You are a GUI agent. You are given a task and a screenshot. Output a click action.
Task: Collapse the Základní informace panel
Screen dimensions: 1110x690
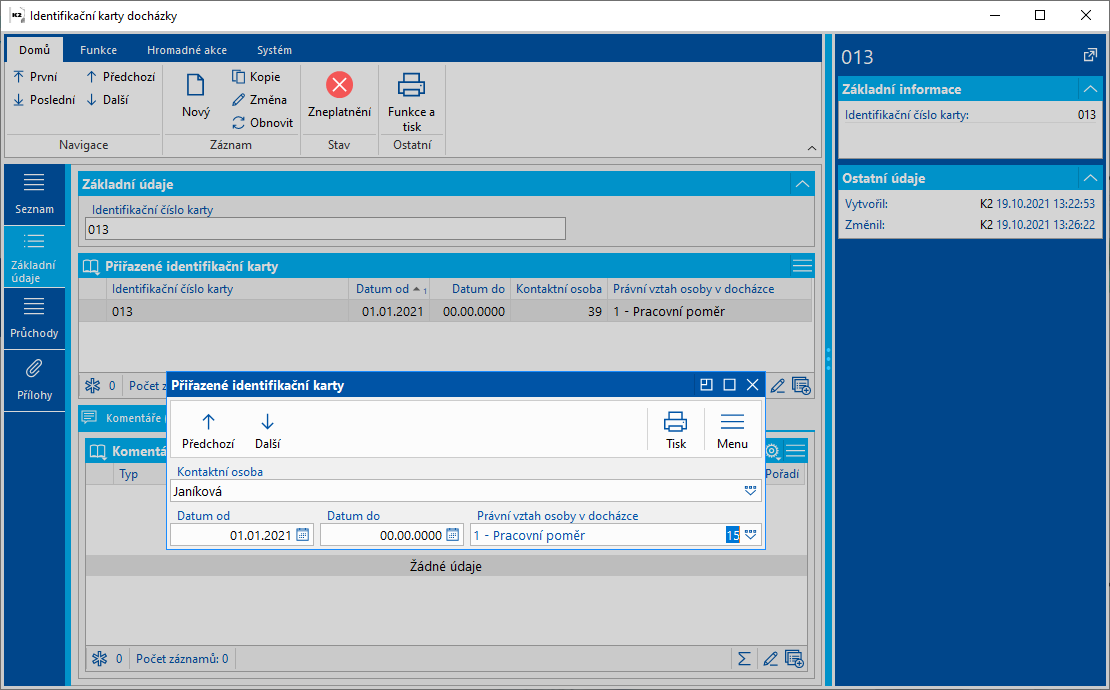click(x=1090, y=89)
